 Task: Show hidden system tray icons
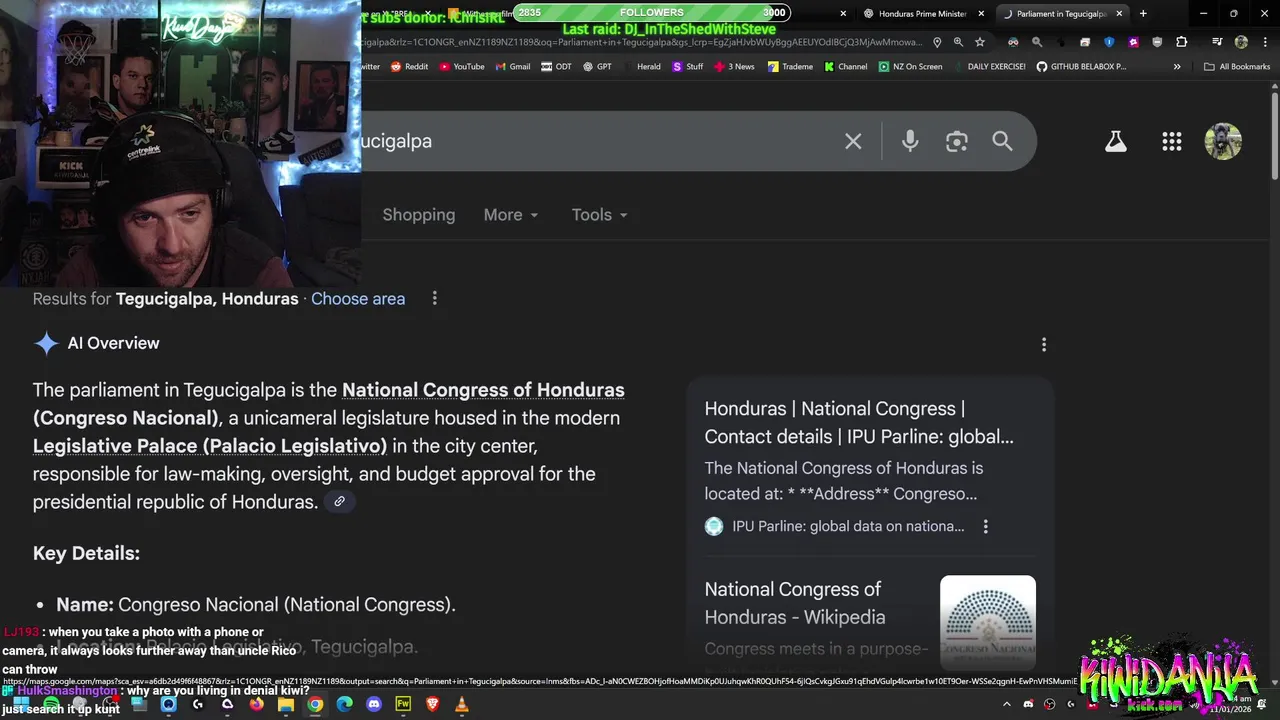tap(1009, 704)
